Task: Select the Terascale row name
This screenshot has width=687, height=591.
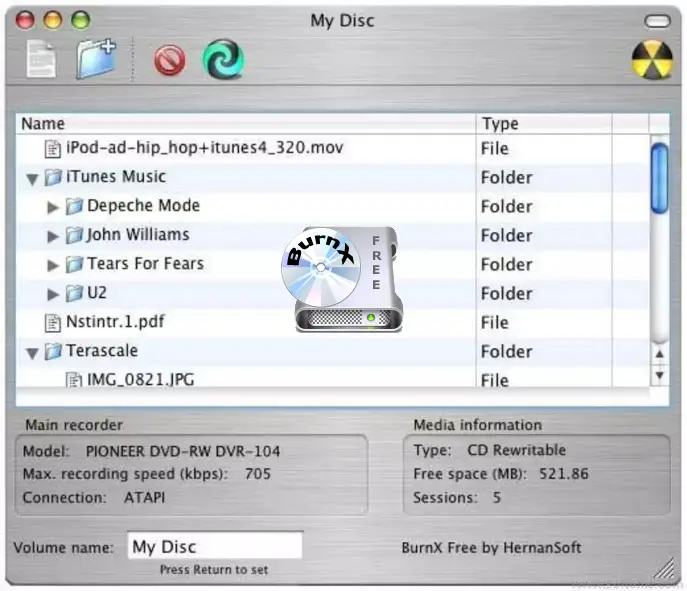Action: [x=102, y=350]
